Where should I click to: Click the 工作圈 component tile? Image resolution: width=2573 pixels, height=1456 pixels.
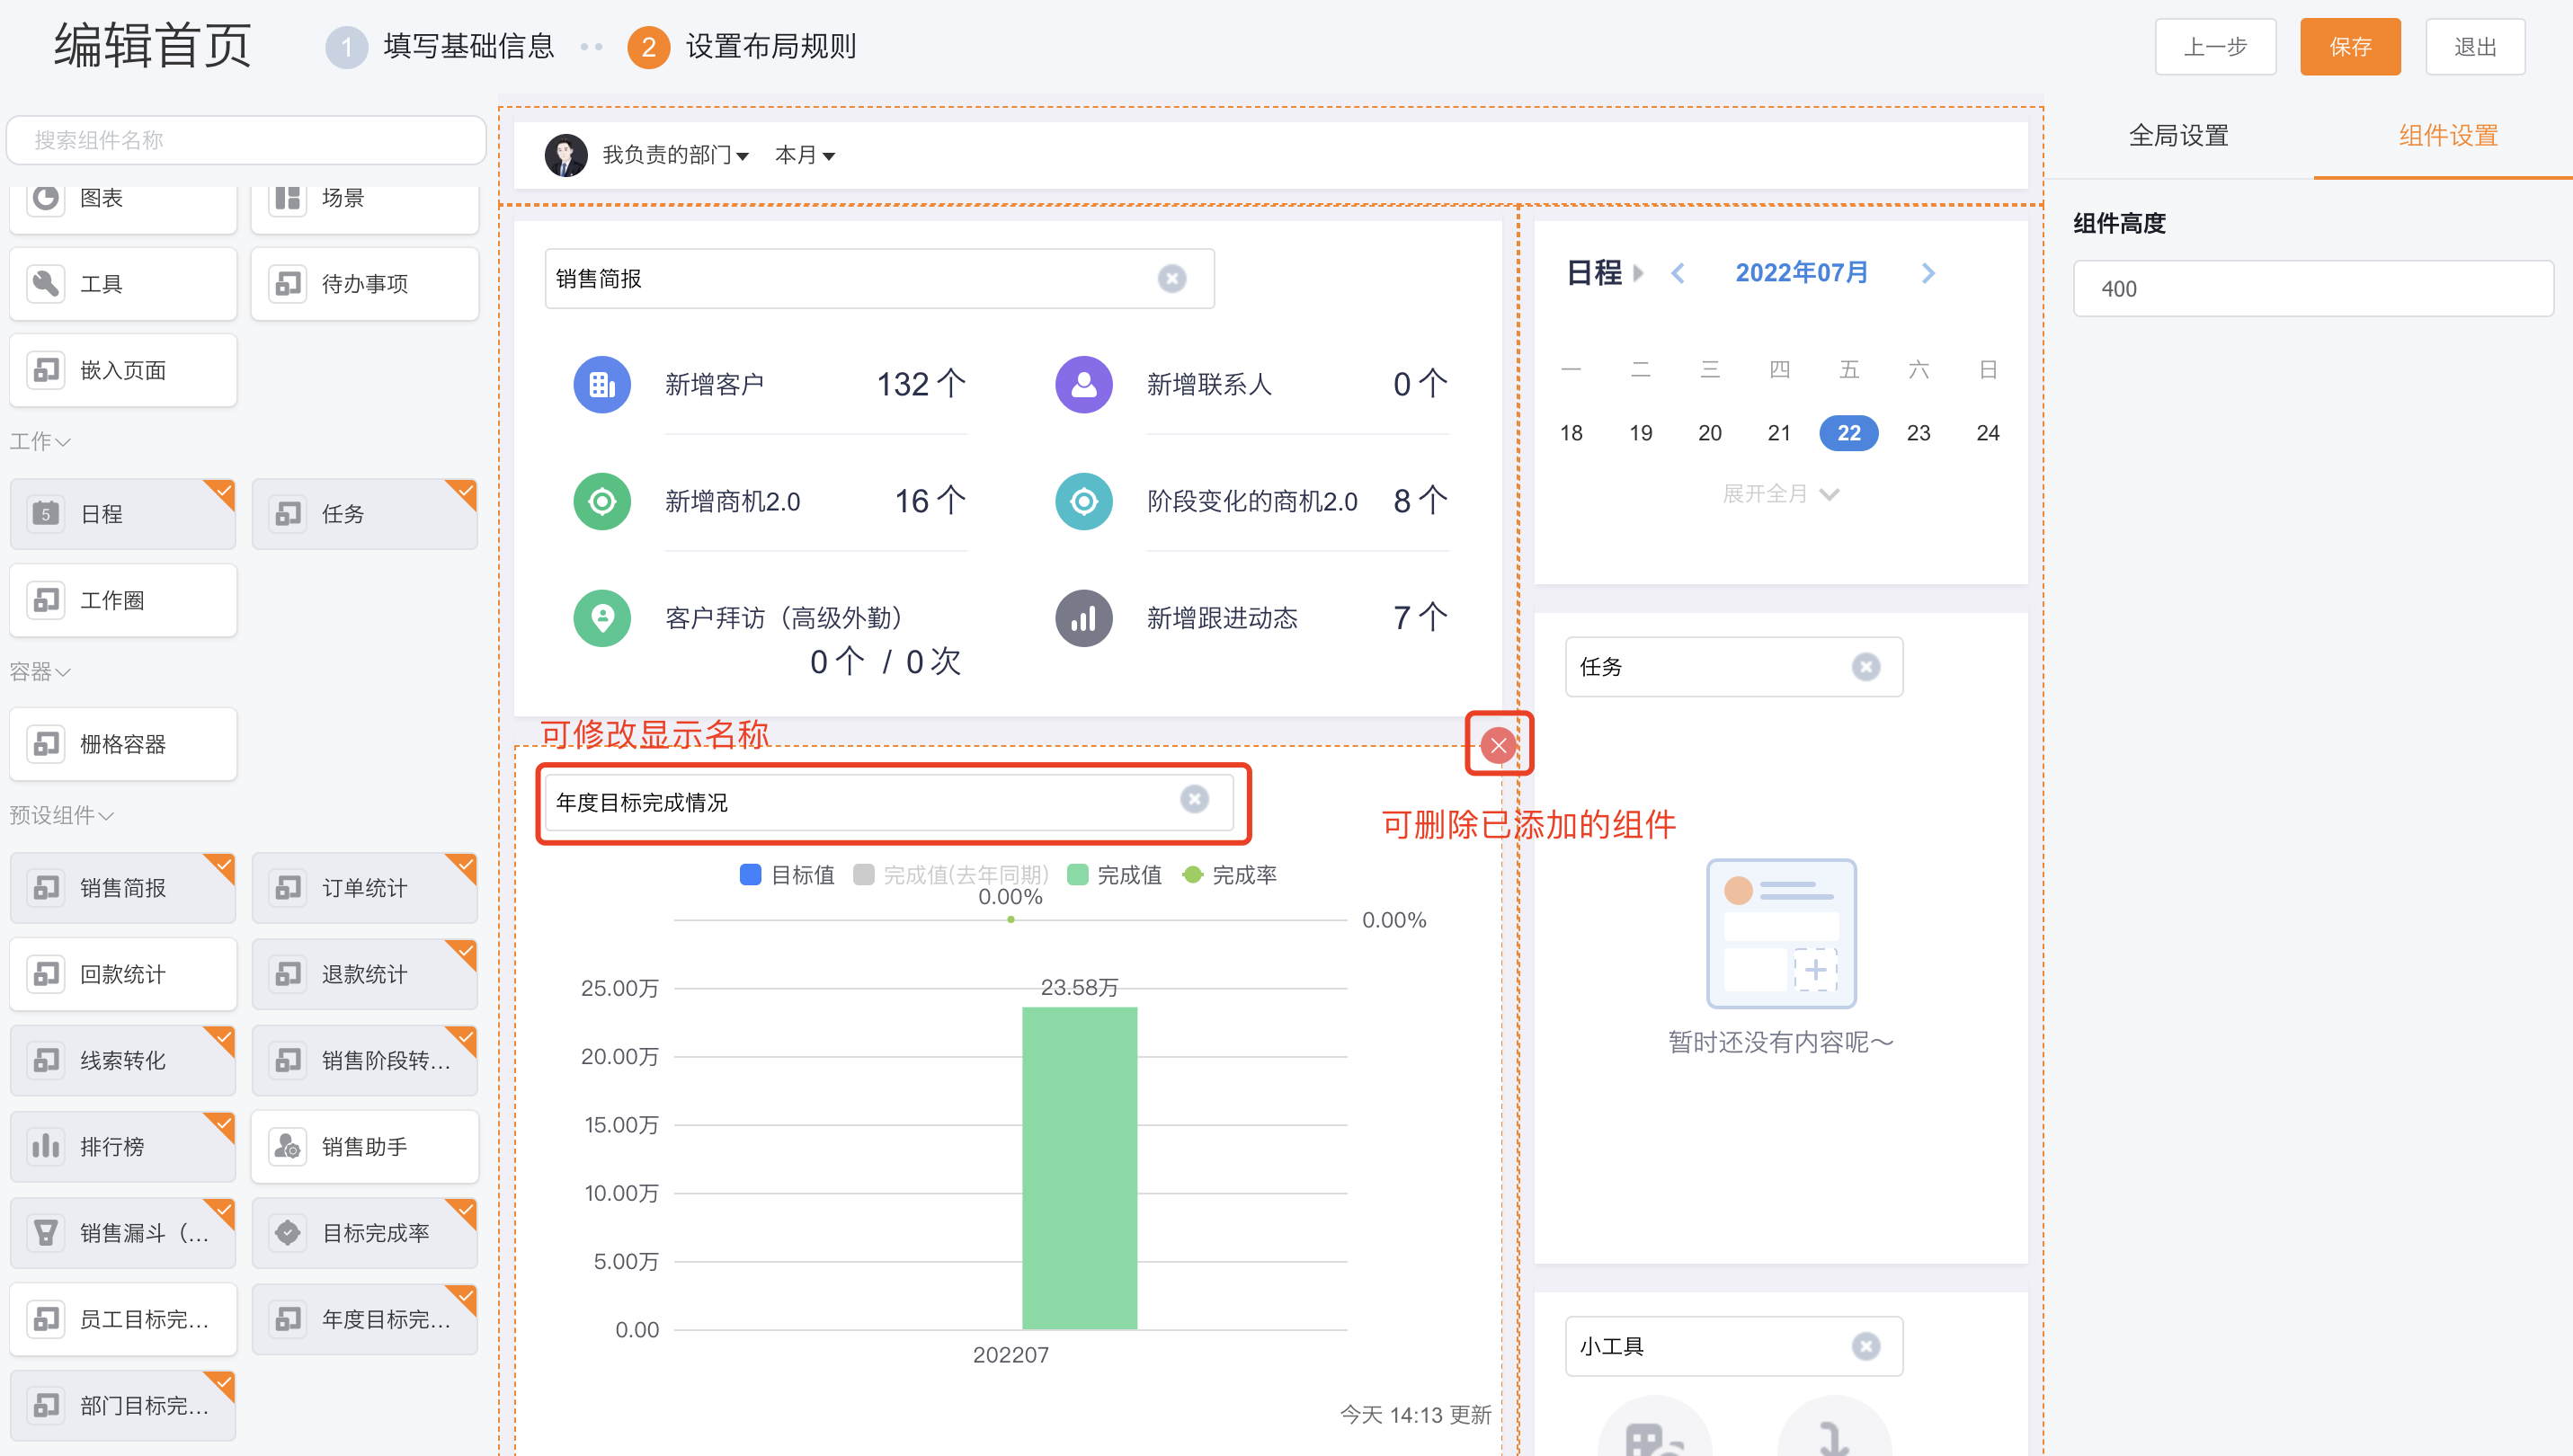tap(123, 600)
